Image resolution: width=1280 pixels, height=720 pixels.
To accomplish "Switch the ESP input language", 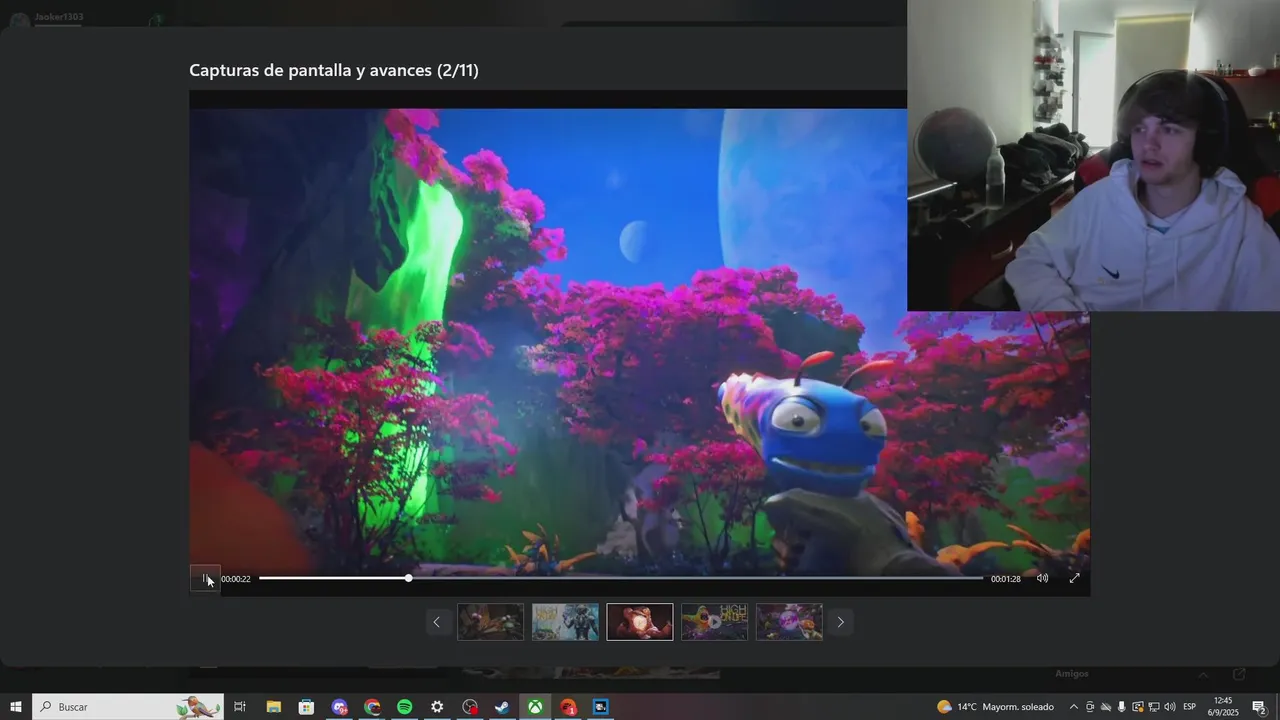I will 1190,707.
